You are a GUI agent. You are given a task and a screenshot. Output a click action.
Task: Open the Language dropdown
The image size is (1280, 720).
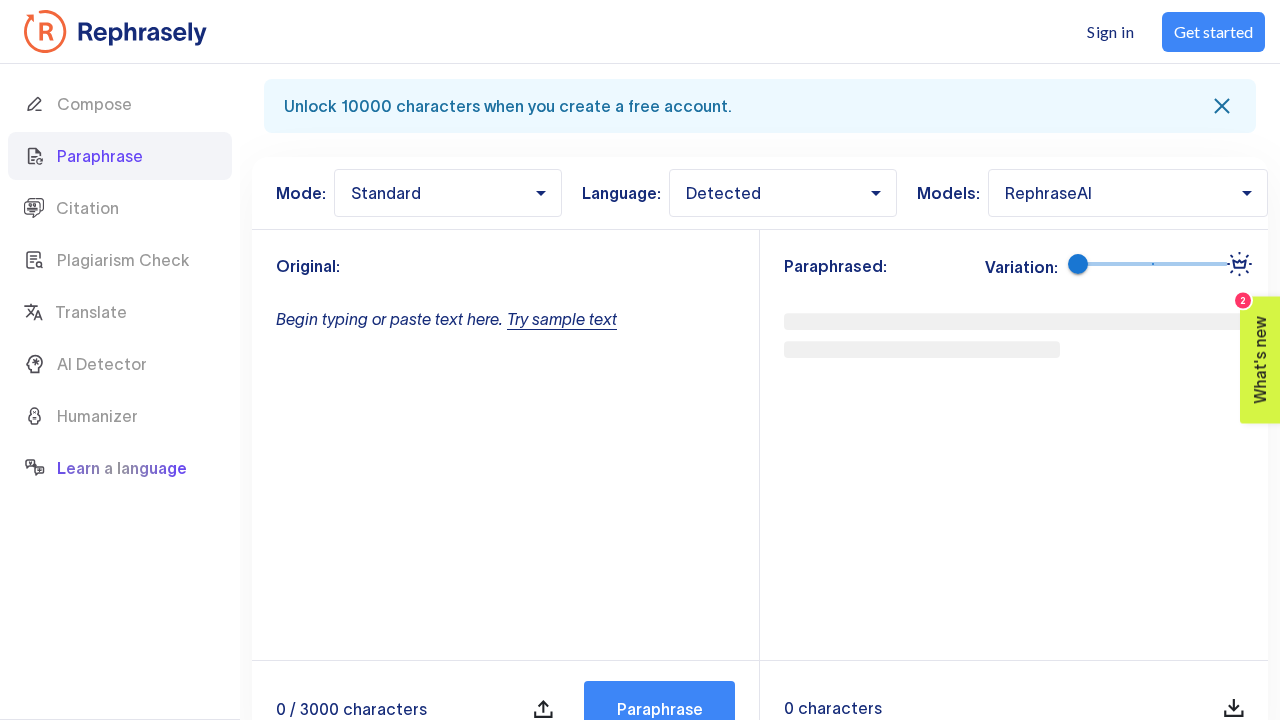coord(782,193)
